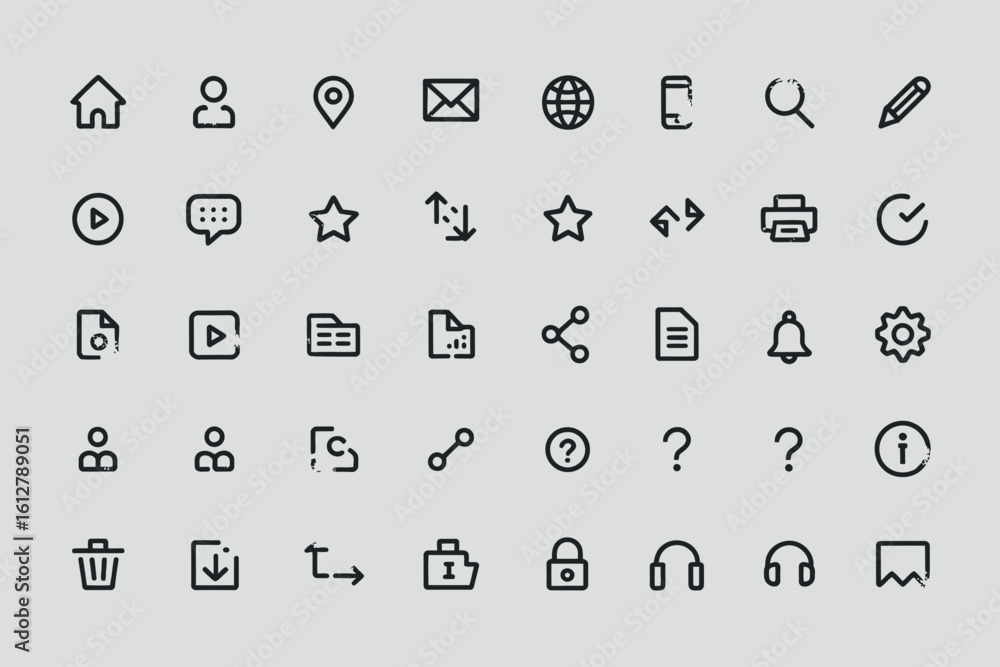Select the circle checkmark icon
Viewport: 1000px width, 667px height.
(902, 219)
